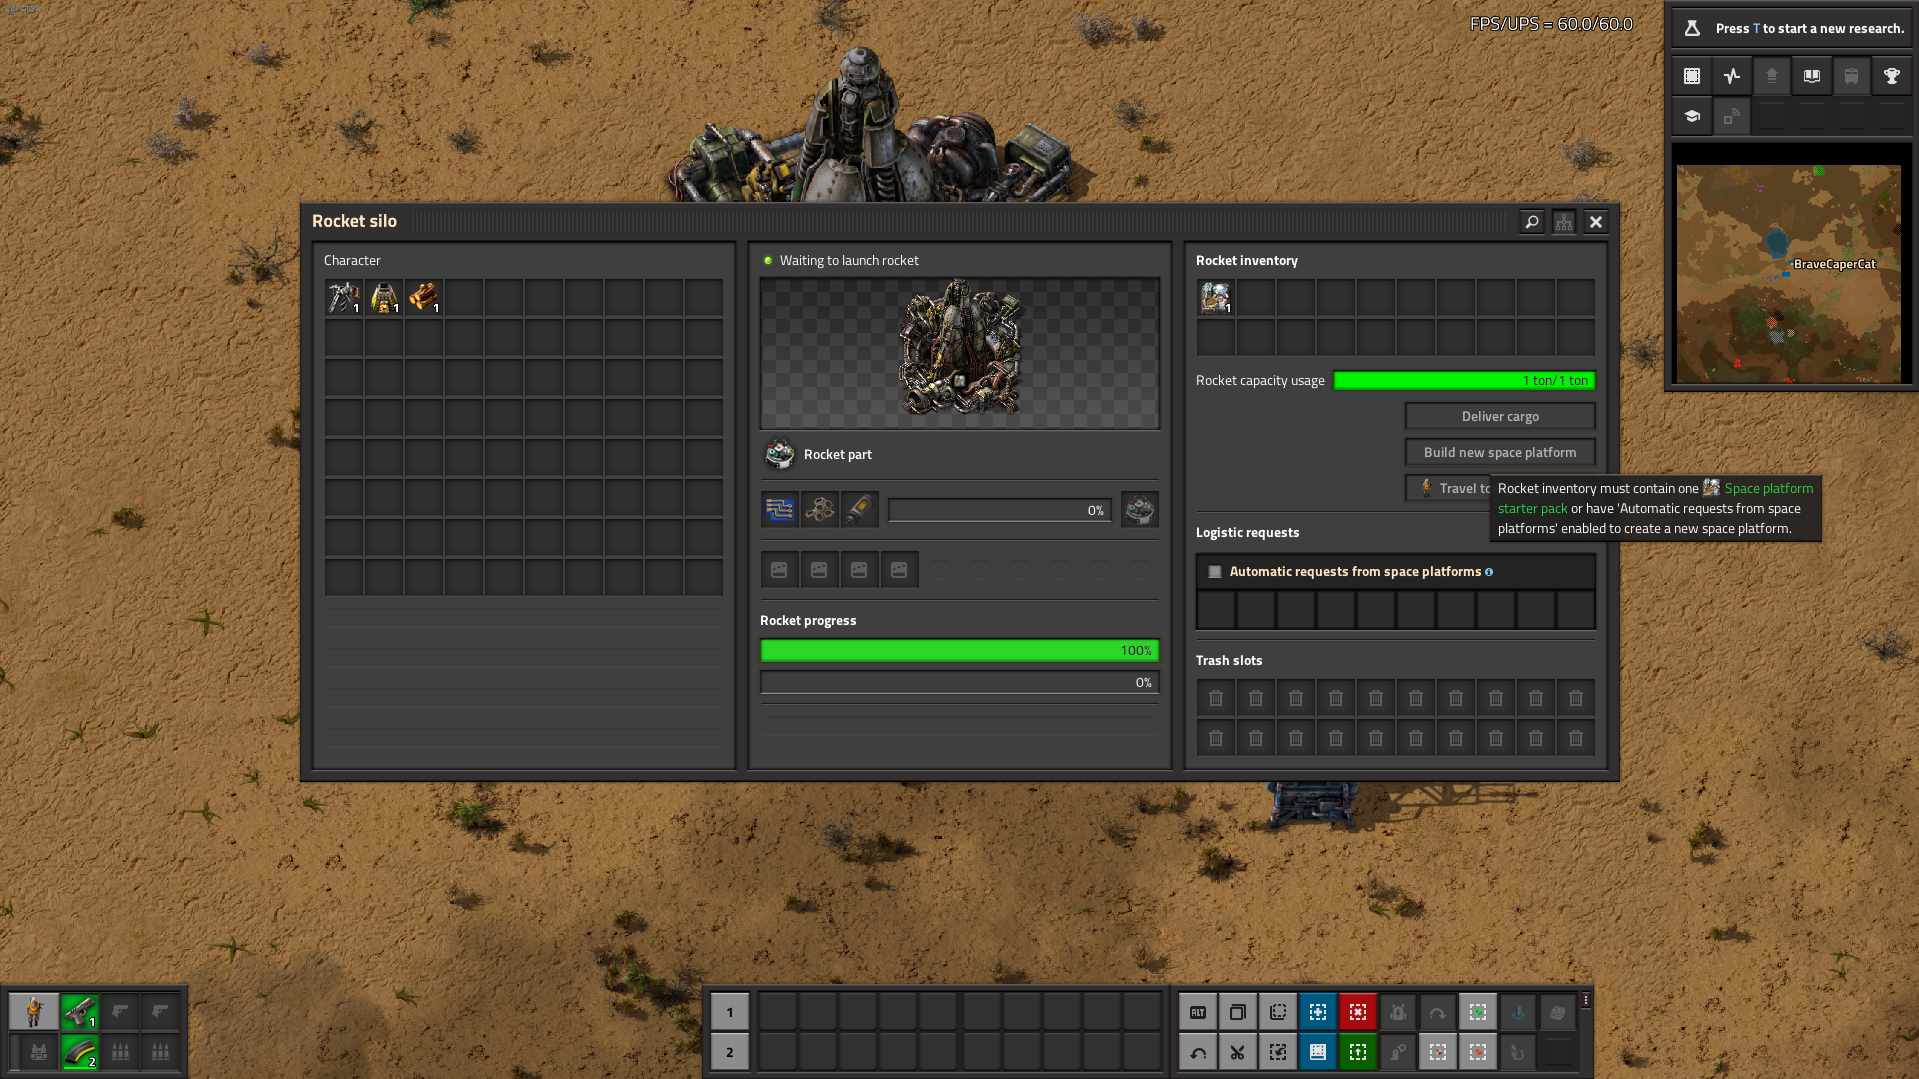Click the dashed-square icon in top-right menu
The height and width of the screenshot is (1079, 1919).
(1692, 76)
